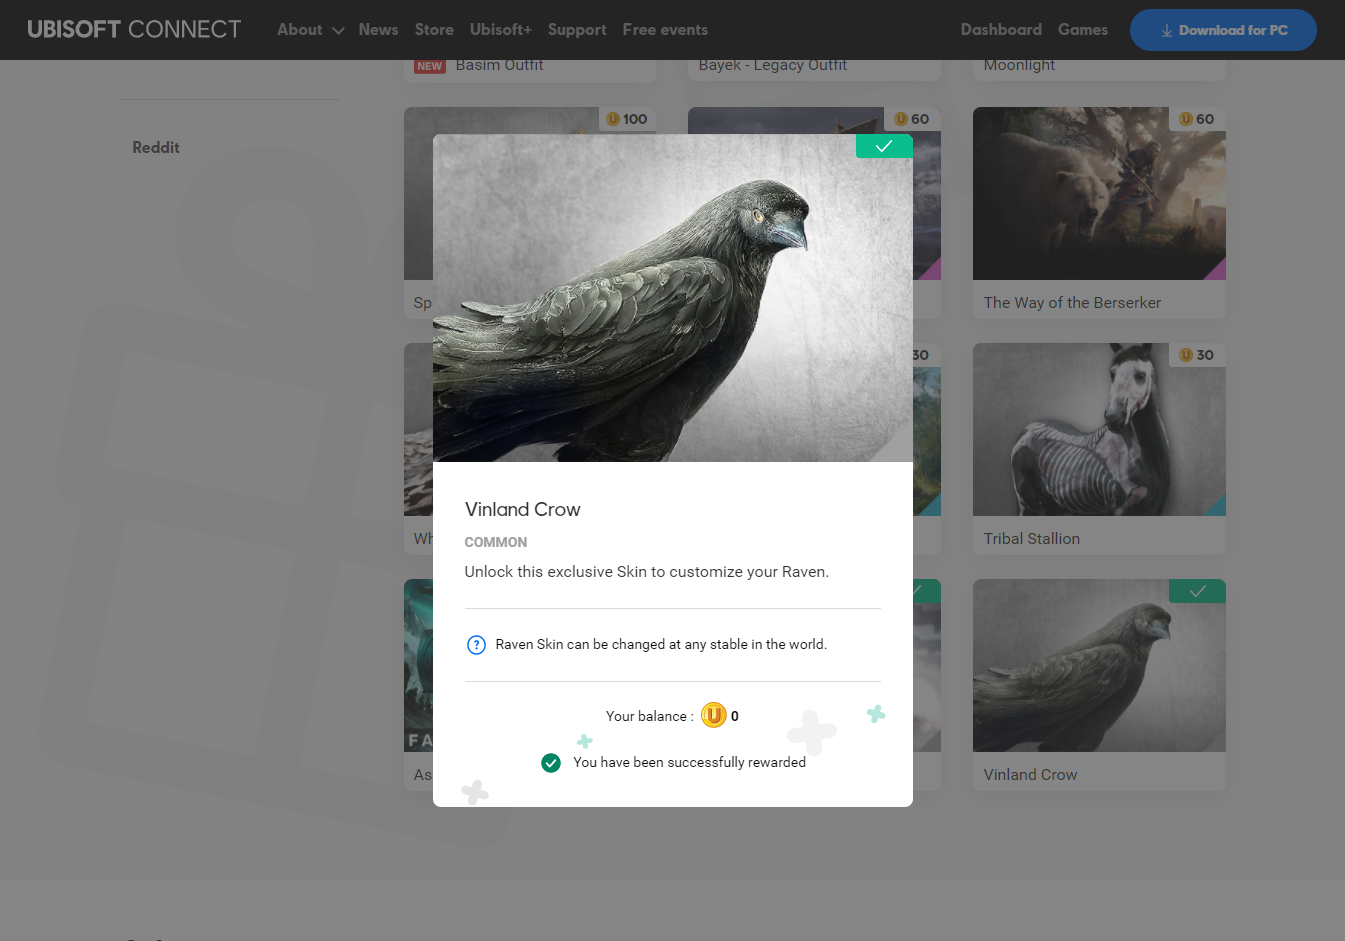Viewport: 1345px width, 941px height.
Task: Expand the About dropdown chevron
Action: point(338,31)
